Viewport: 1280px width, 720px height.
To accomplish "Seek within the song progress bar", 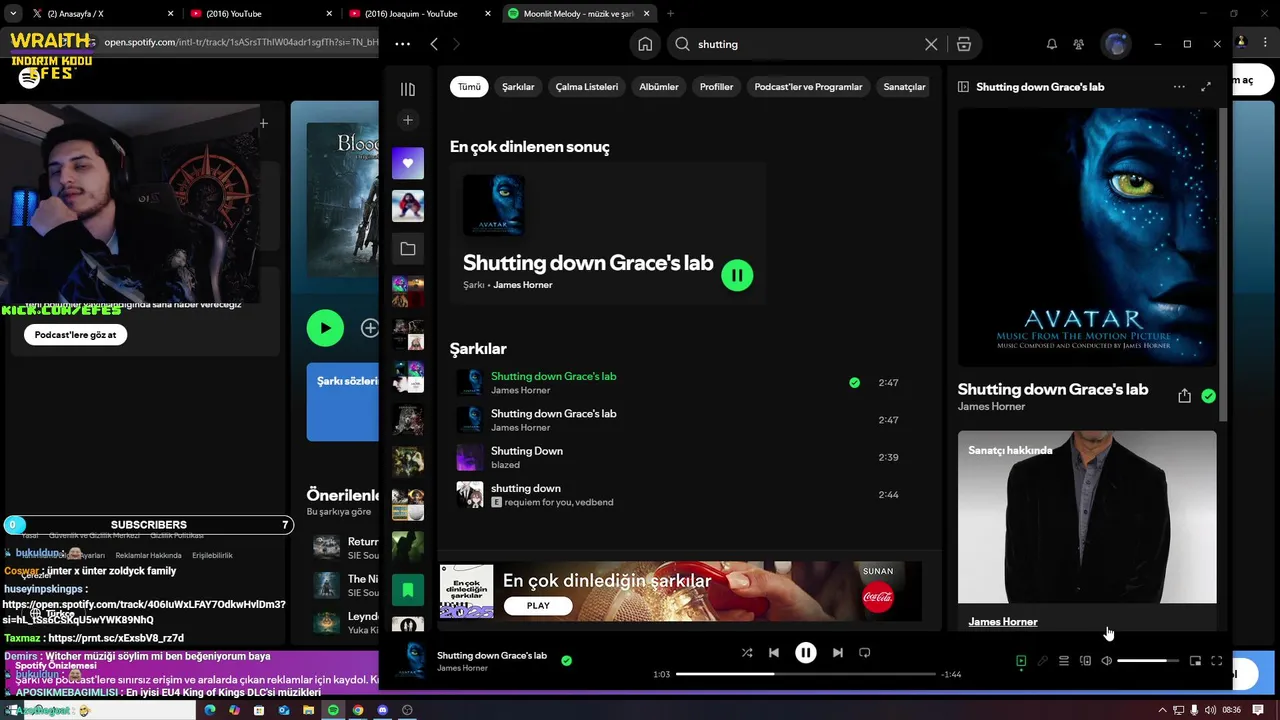I will point(806,674).
